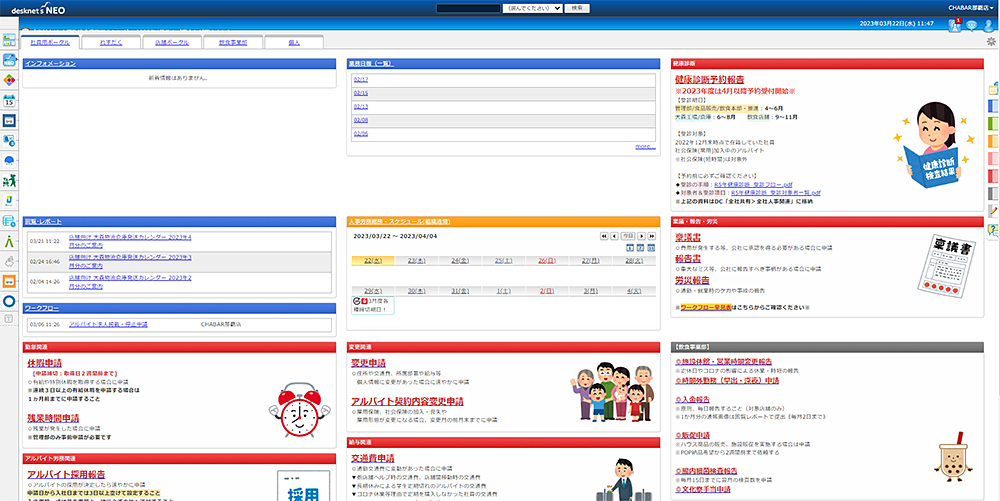Open 労災報告 link
This screenshot has height=501, width=1000.
(x=692, y=280)
